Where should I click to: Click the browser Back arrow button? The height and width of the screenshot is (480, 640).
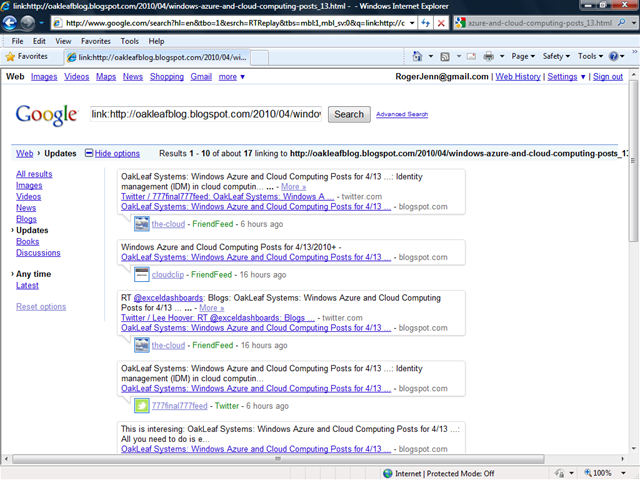click(x=10, y=23)
